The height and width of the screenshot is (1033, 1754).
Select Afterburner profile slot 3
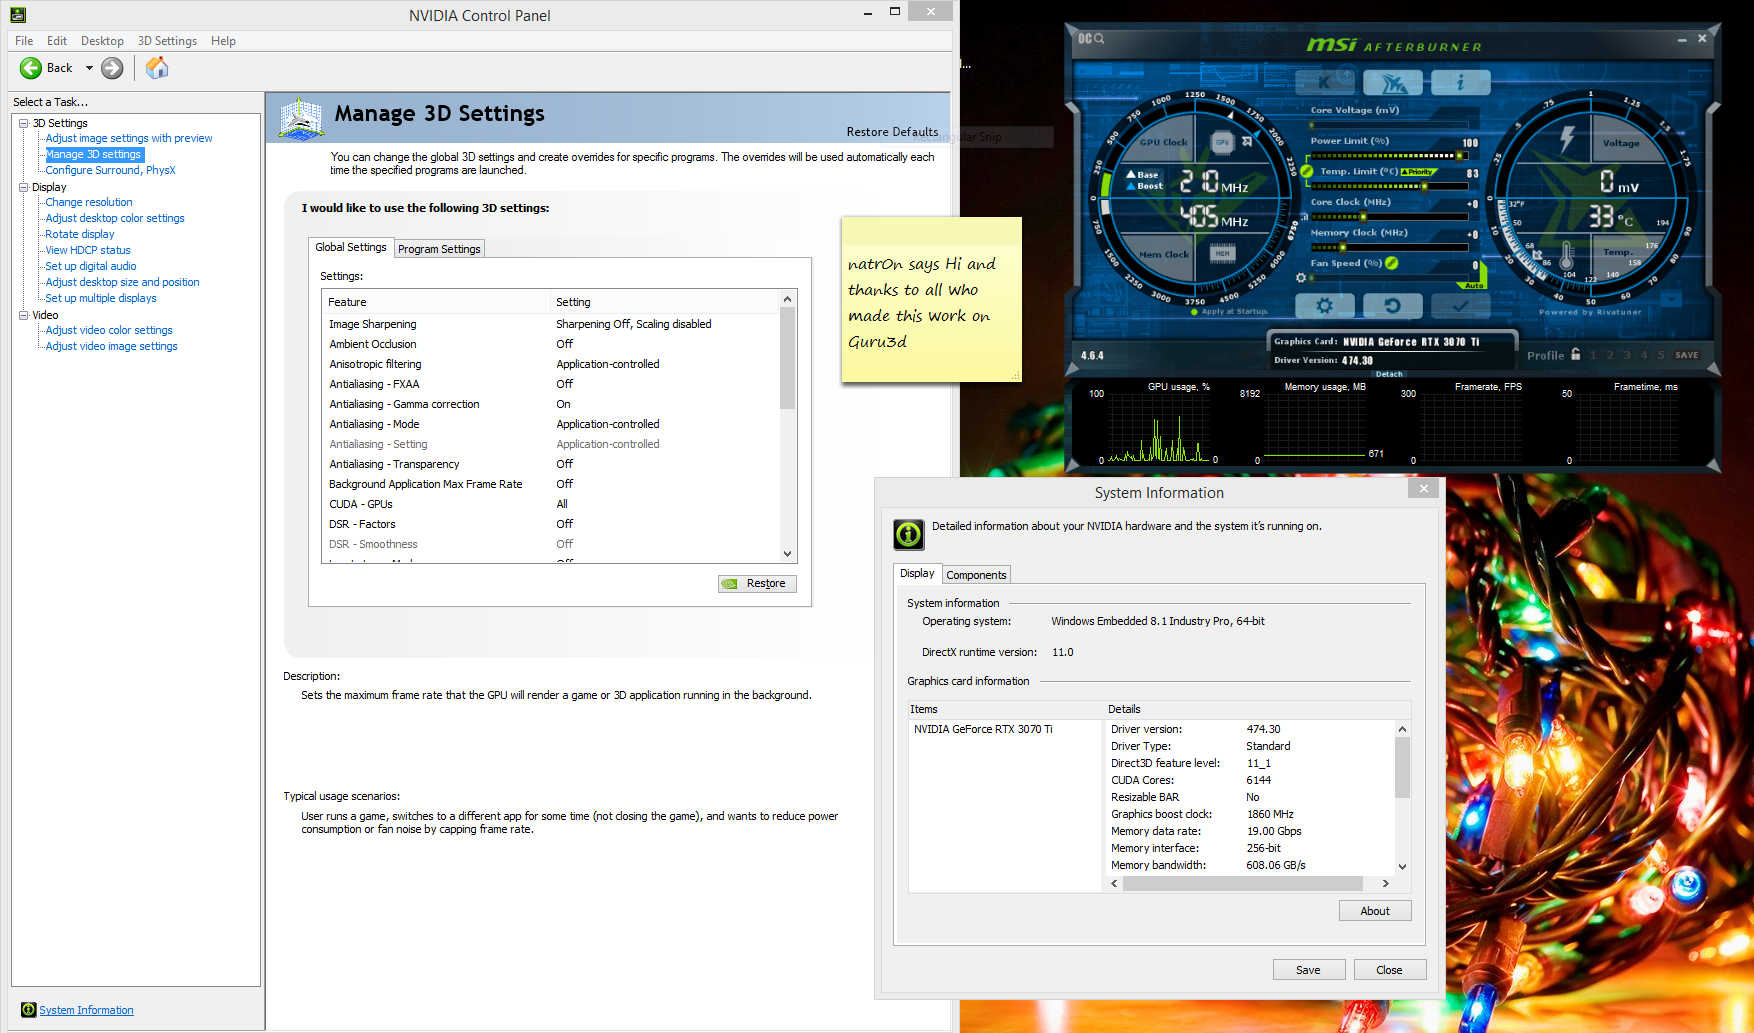point(1627,355)
